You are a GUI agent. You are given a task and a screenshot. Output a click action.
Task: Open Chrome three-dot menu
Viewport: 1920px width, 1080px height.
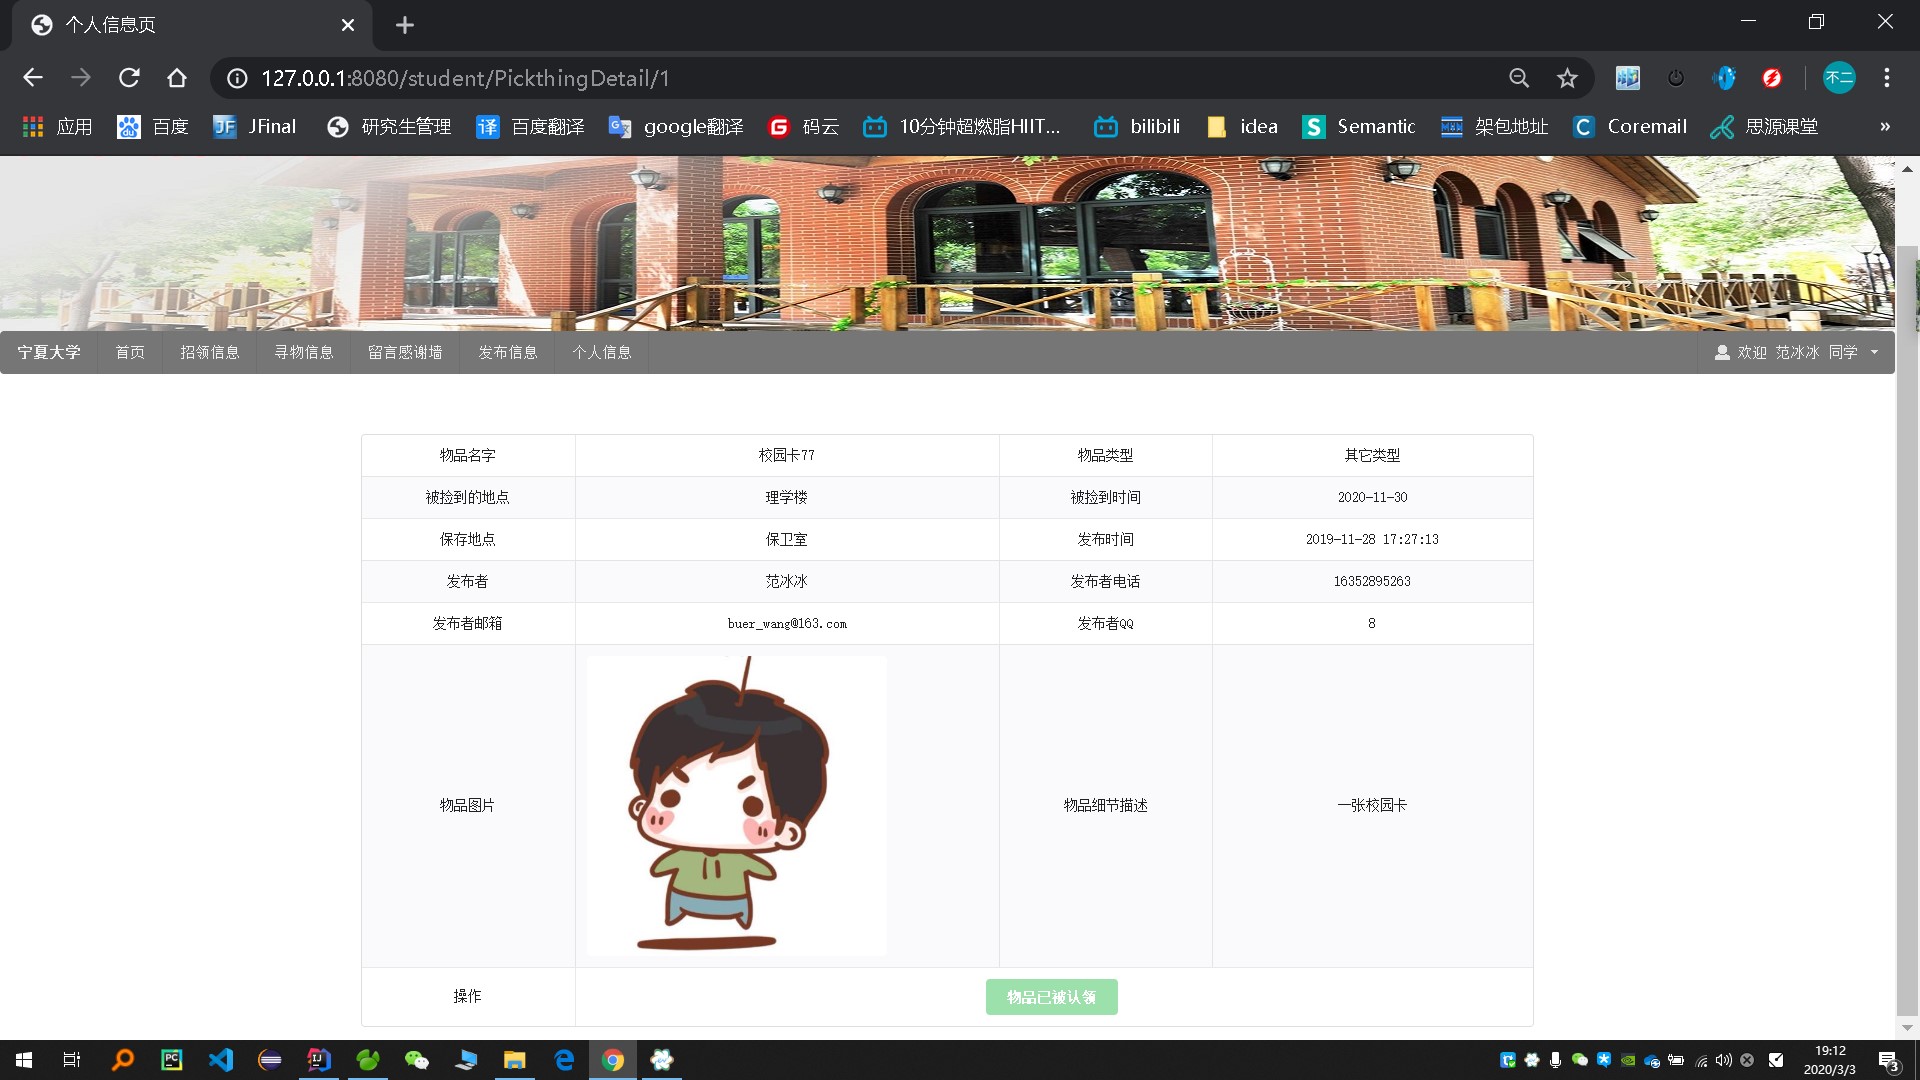1887,78
